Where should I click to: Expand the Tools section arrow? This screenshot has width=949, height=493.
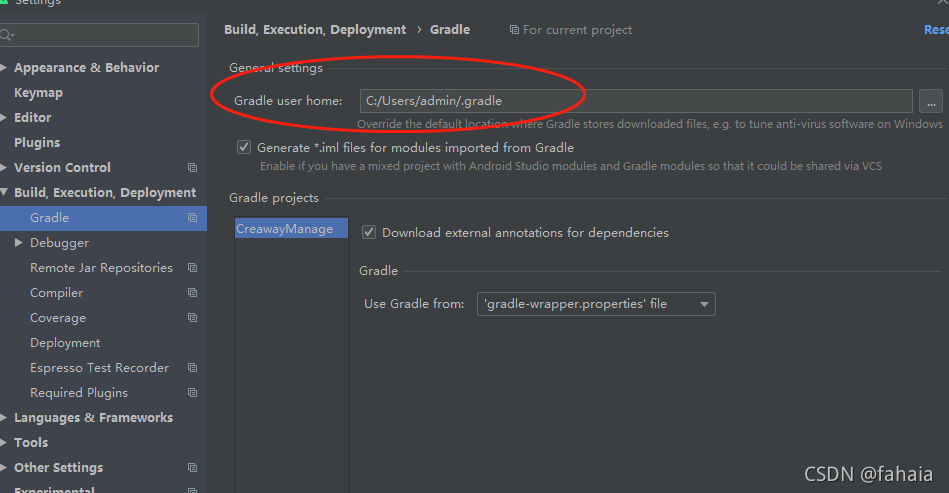4,443
